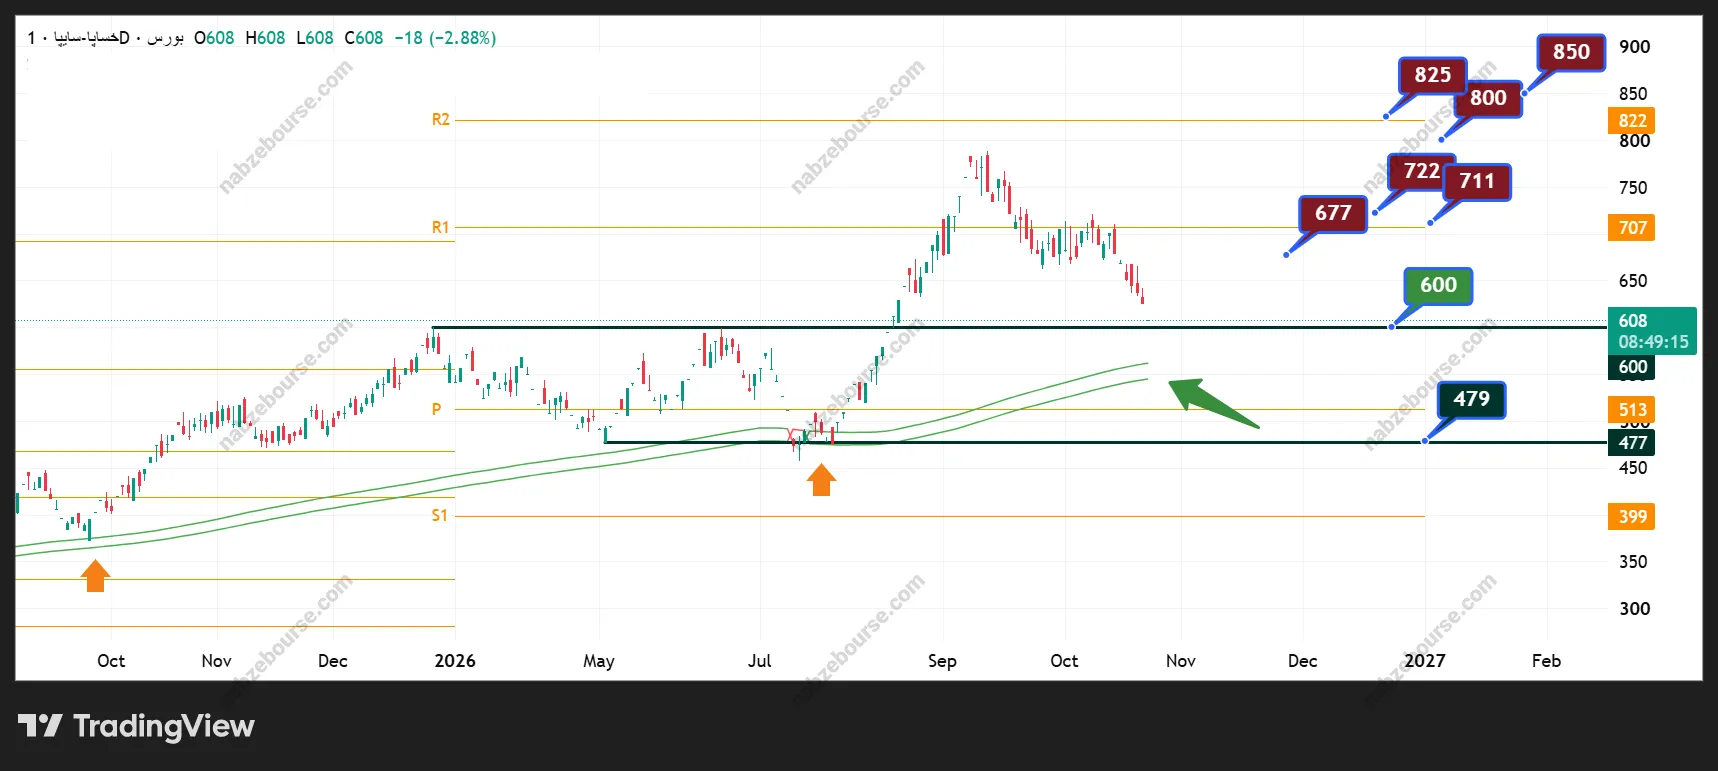
Task: Select the Feb label on time axis
Action: 1547,661
